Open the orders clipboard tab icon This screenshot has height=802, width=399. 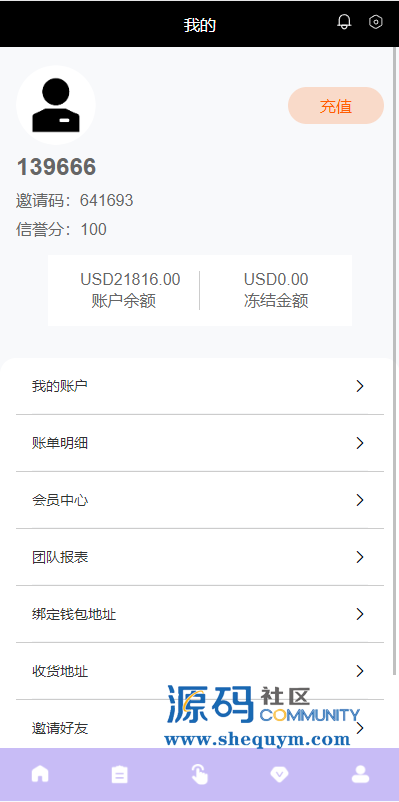point(120,774)
